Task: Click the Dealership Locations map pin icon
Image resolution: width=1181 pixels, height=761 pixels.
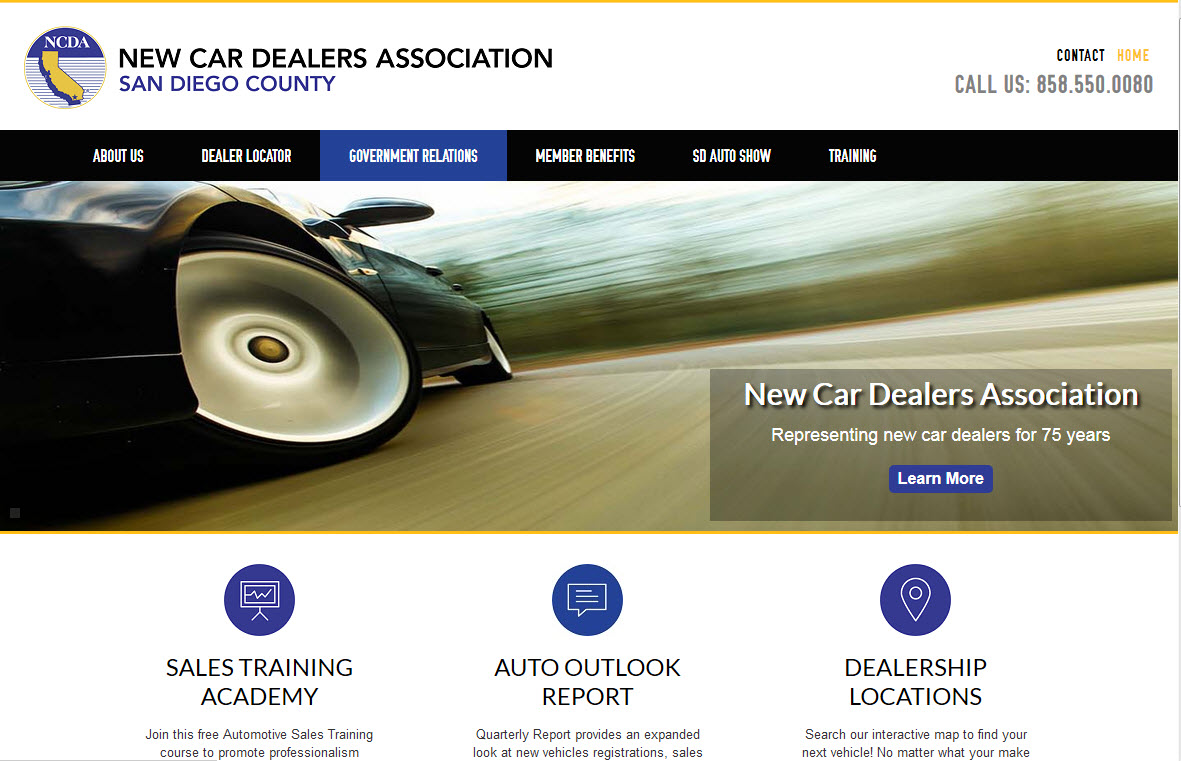Action: pos(915,600)
